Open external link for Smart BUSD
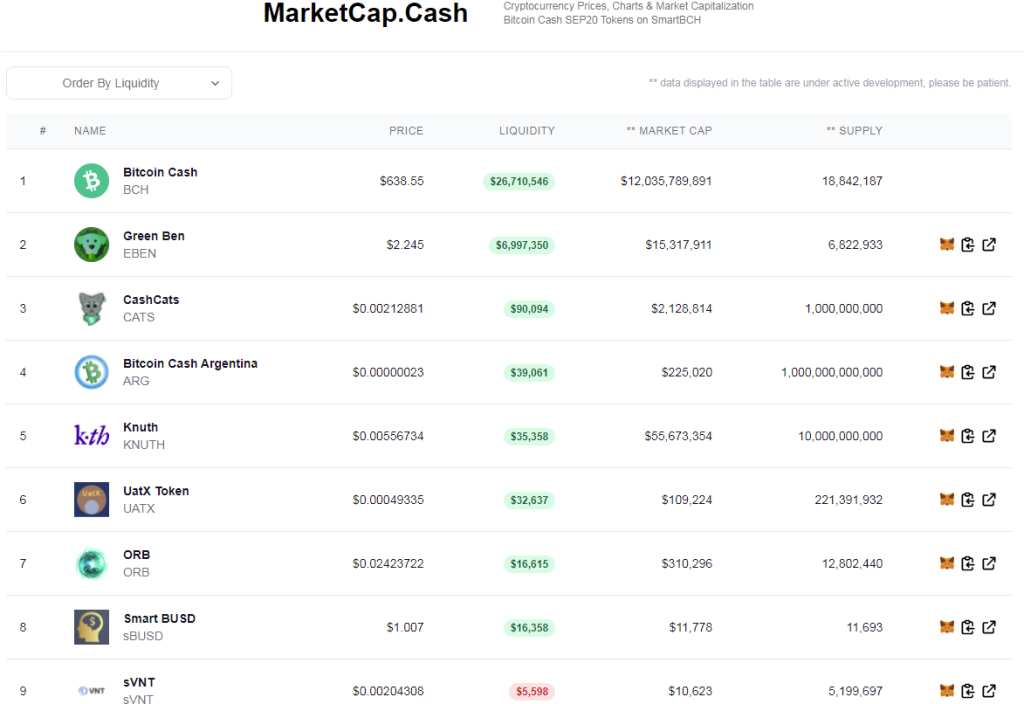This screenshot has width=1024, height=704. [x=989, y=627]
